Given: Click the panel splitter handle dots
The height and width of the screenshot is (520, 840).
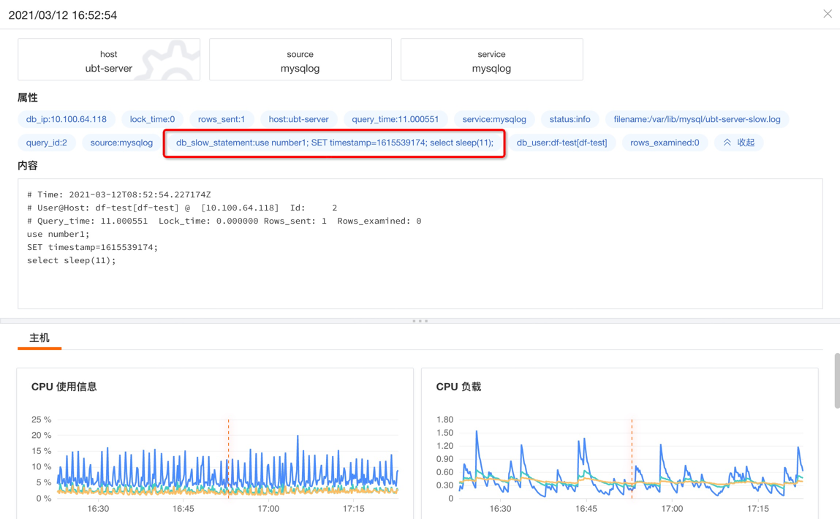Looking at the screenshot, I should tap(420, 321).
